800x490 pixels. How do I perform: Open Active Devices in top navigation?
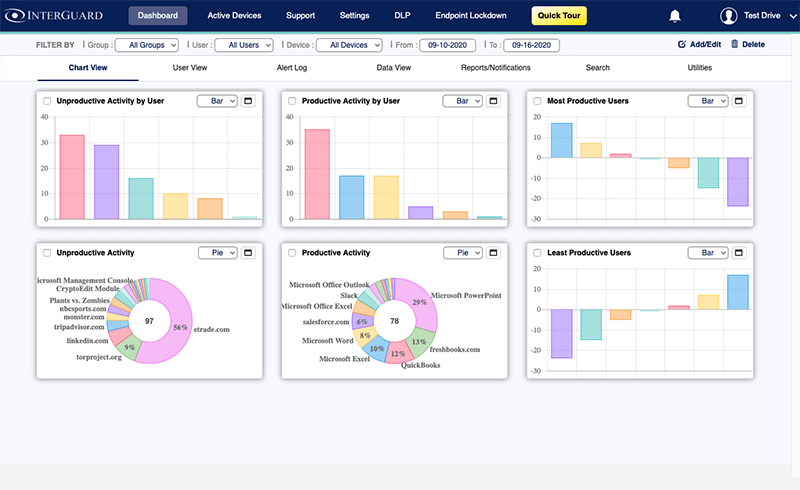234,16
